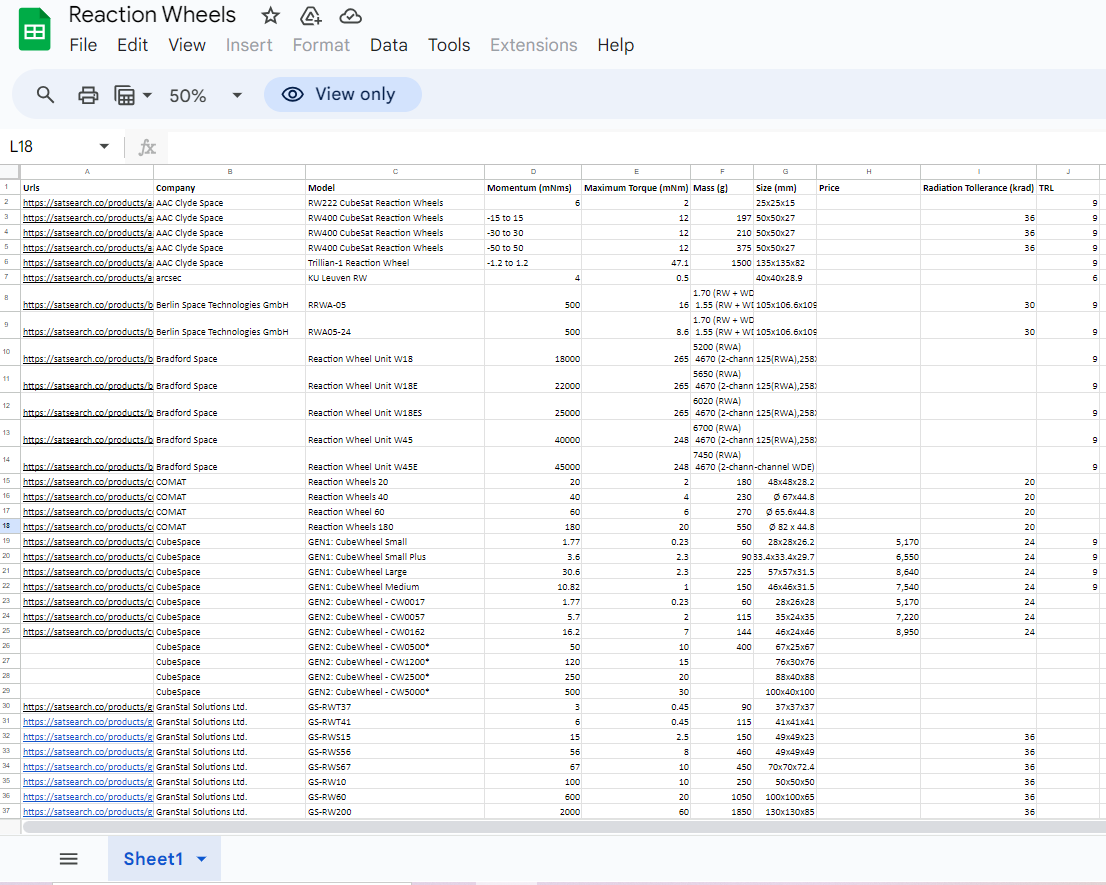Click the Momentum (mNms) header cell
Screen dimensions: 1106x885
pos(533,188)
